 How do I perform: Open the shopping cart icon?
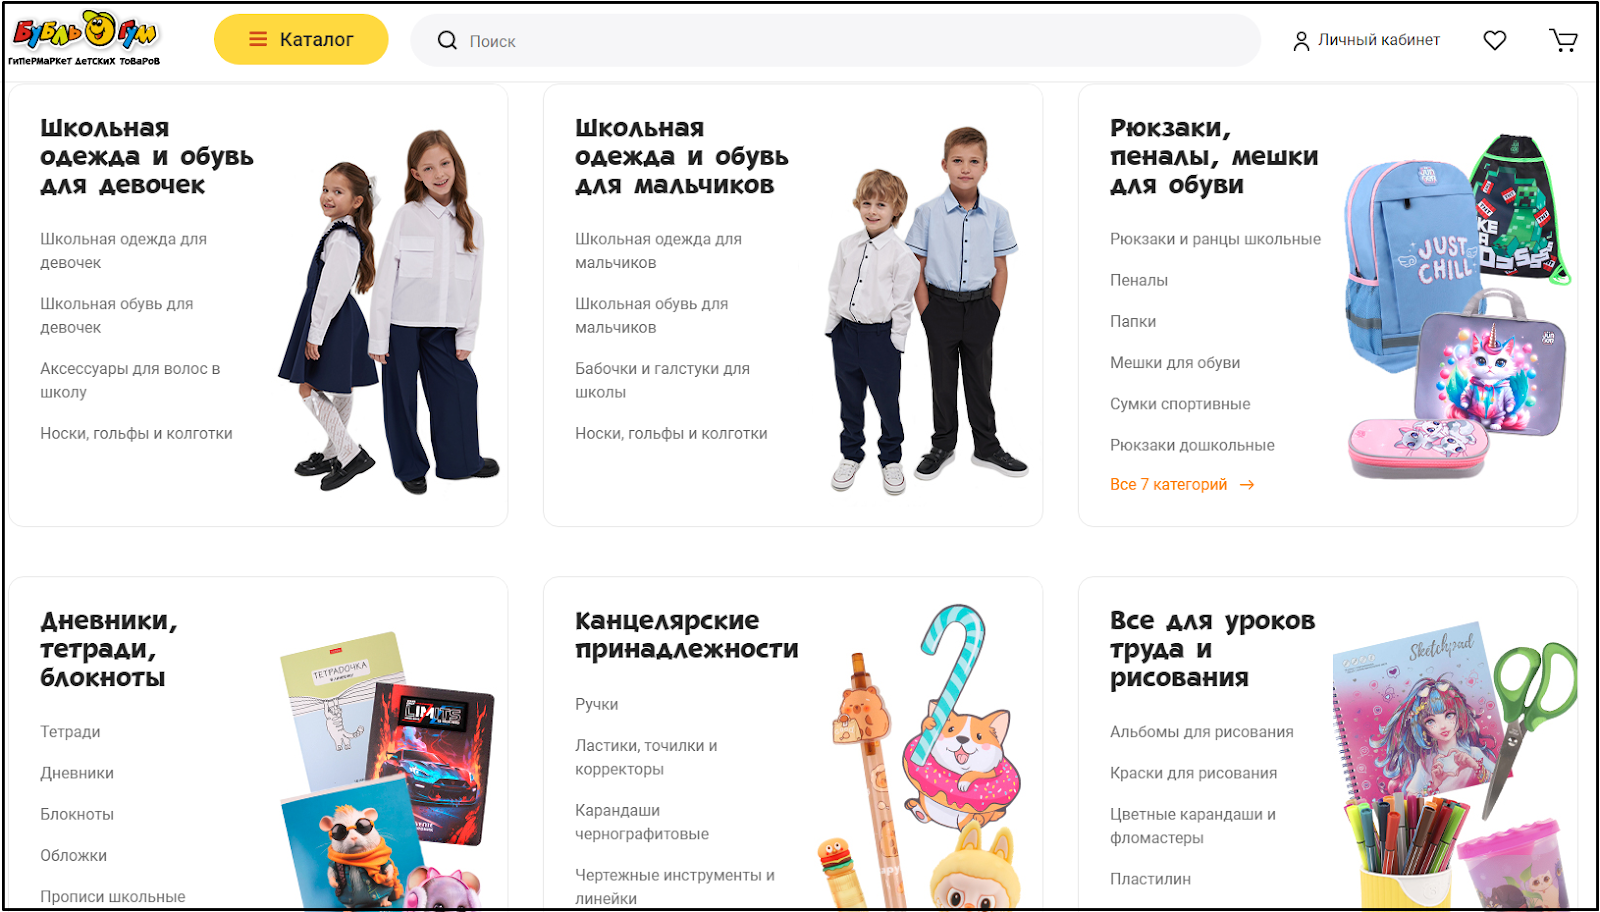[1563, 40]
